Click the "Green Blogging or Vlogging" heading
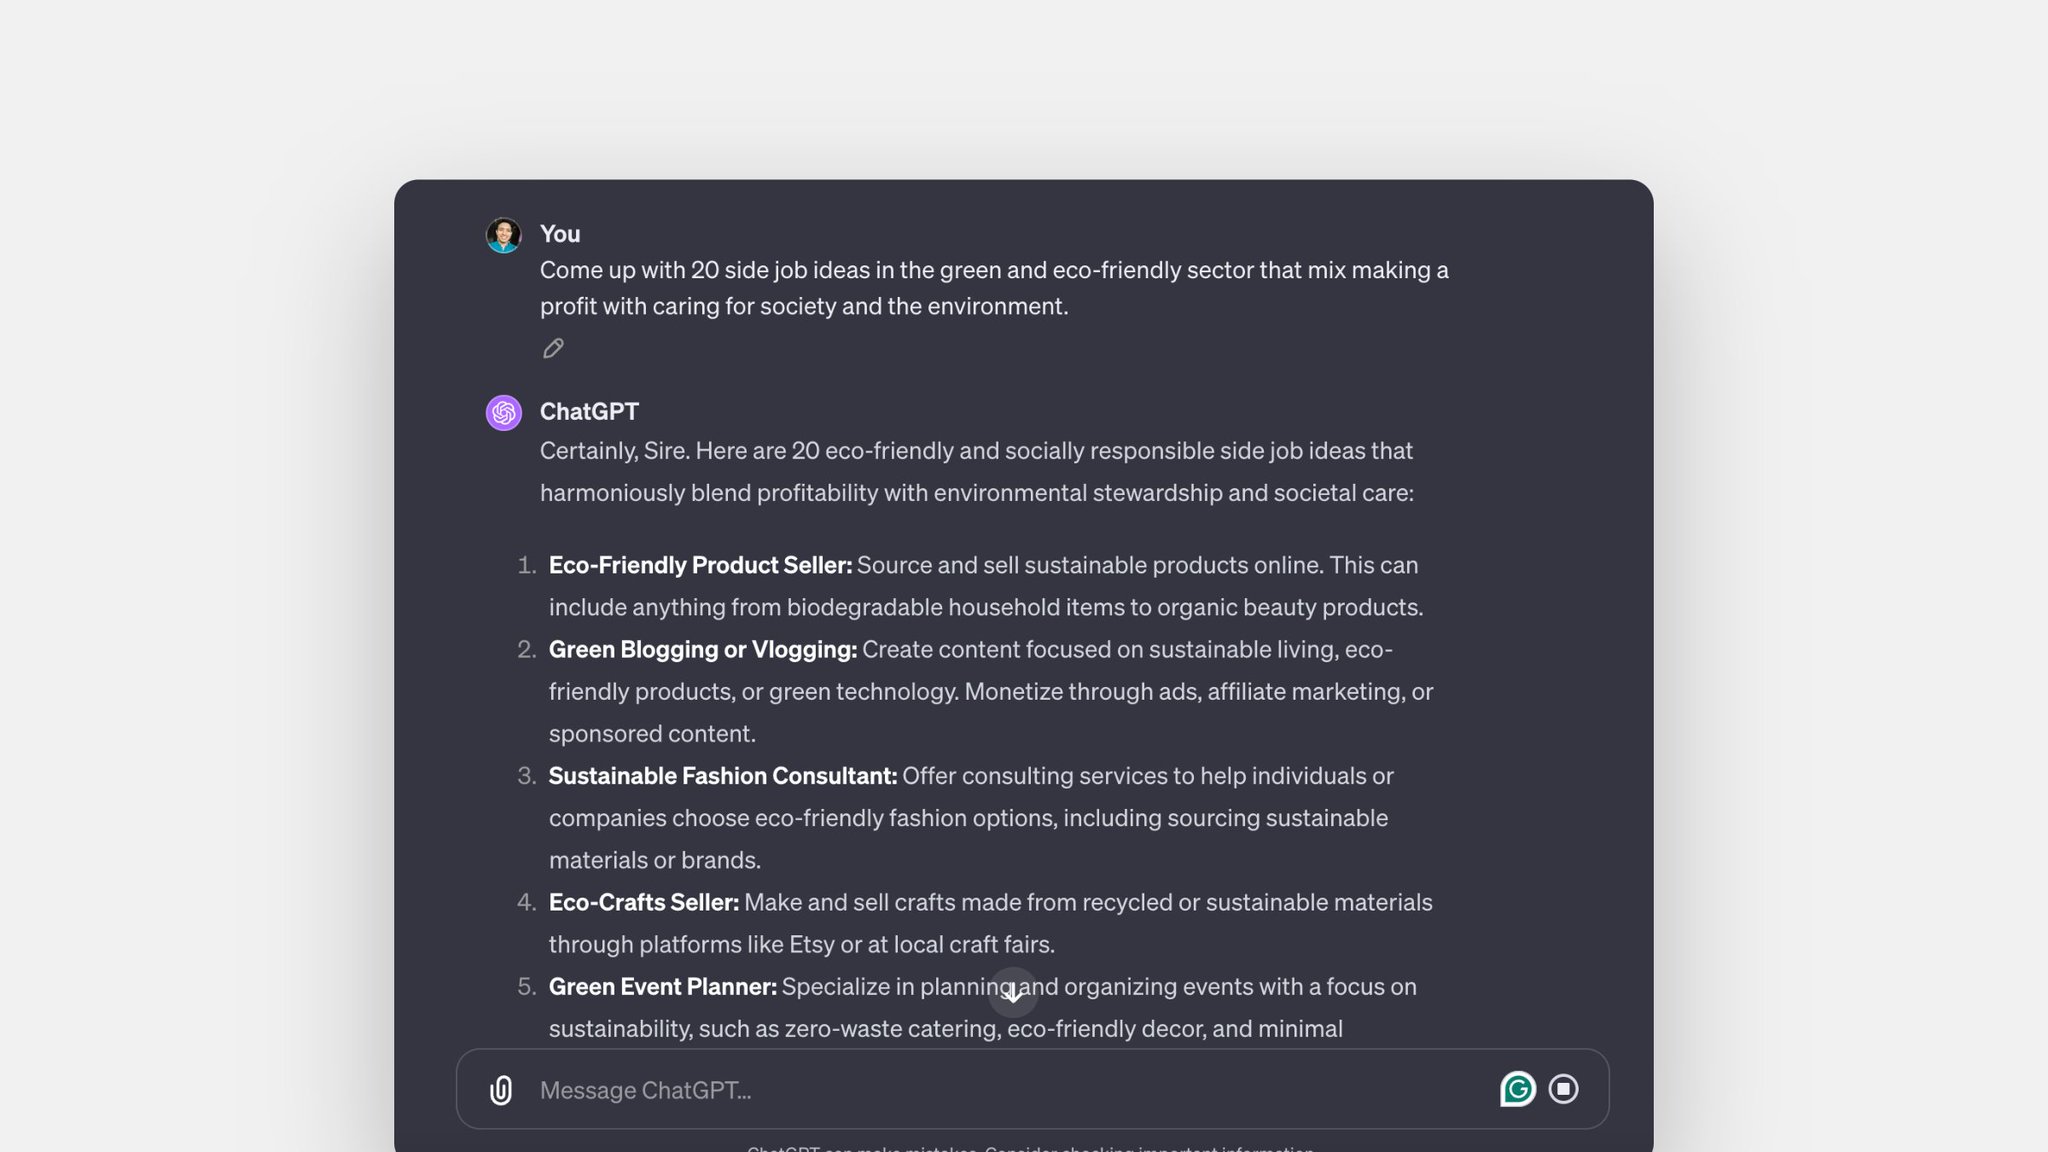The height and width of the screenshot is (1152, 2048). pos(703,649)
